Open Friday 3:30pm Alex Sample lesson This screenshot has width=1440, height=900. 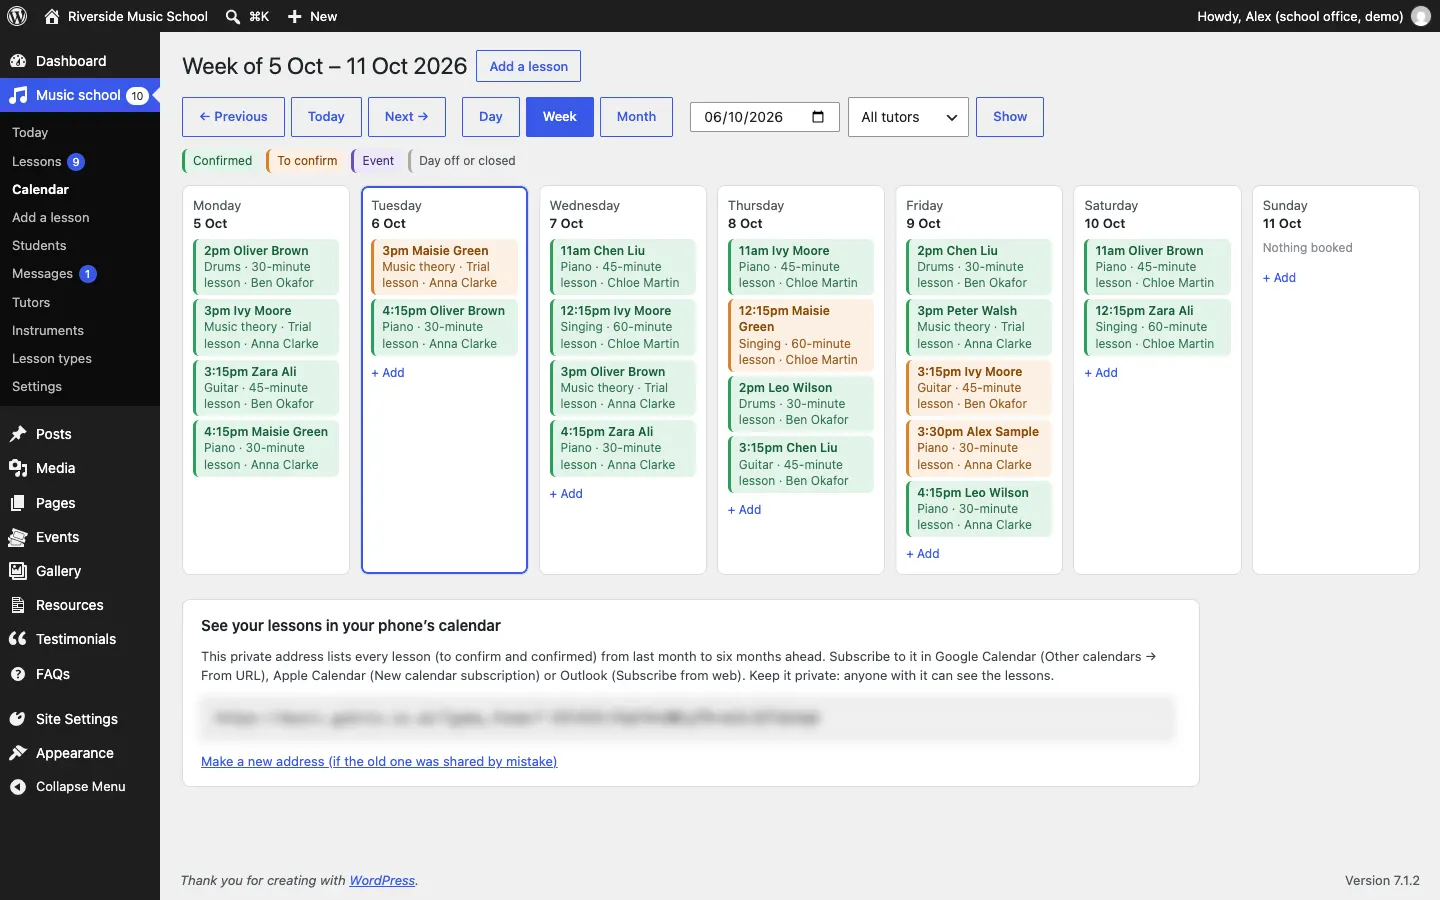(x=979, y=448)
